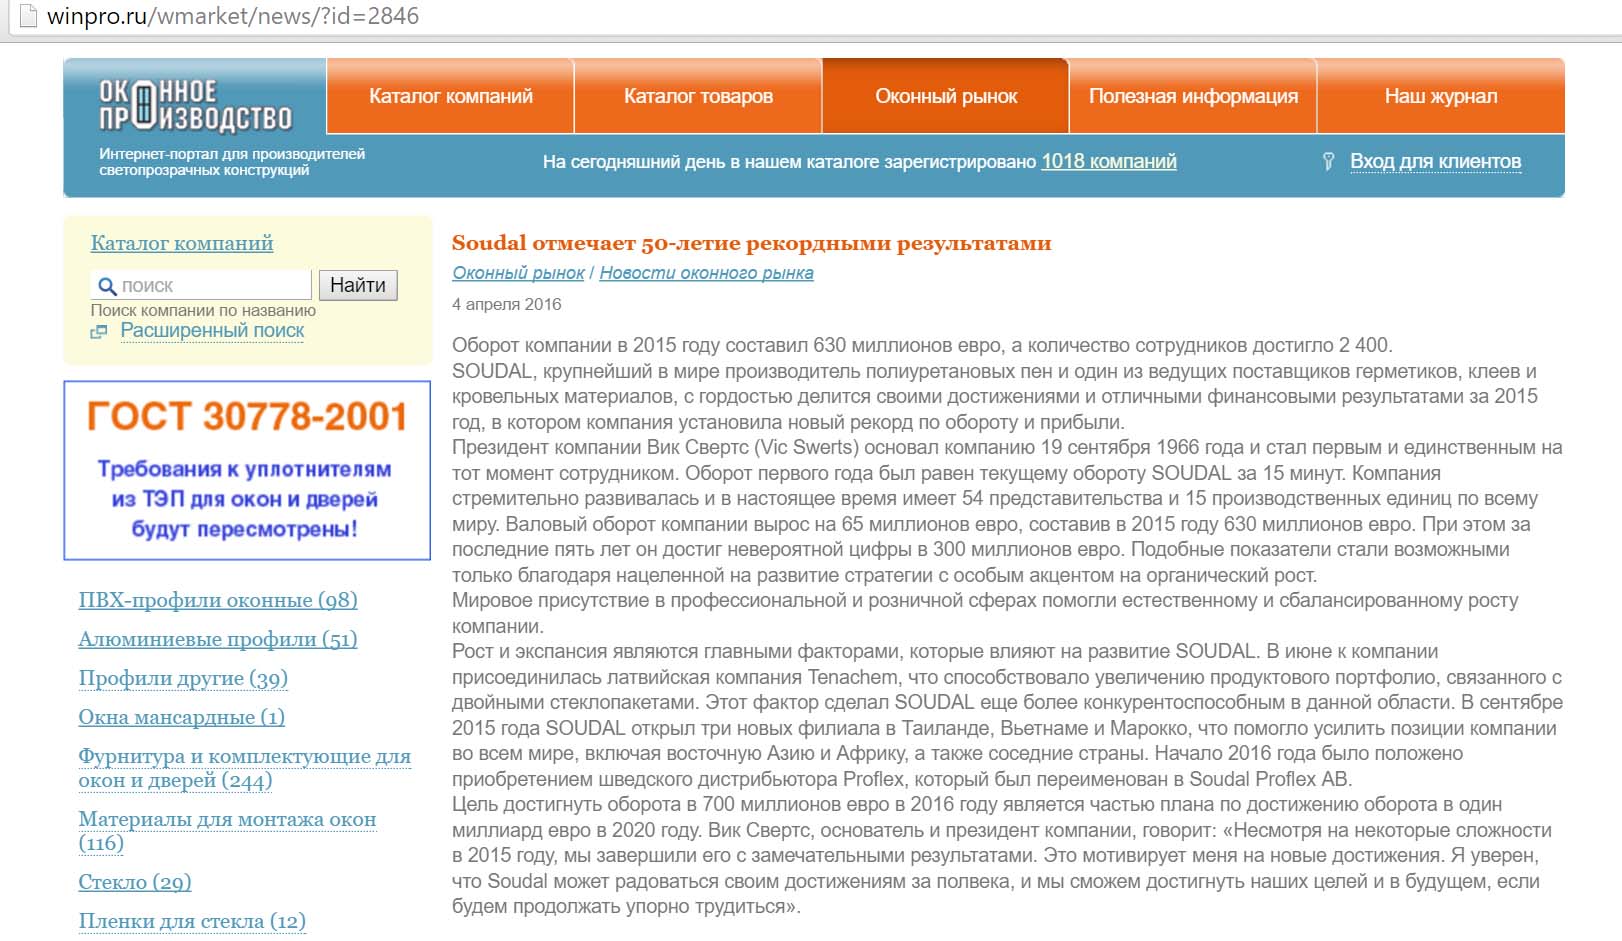Open the Каталог компаний menu tab
The width and height of the screenshot is (1622, 941).
tap(451, 96)
